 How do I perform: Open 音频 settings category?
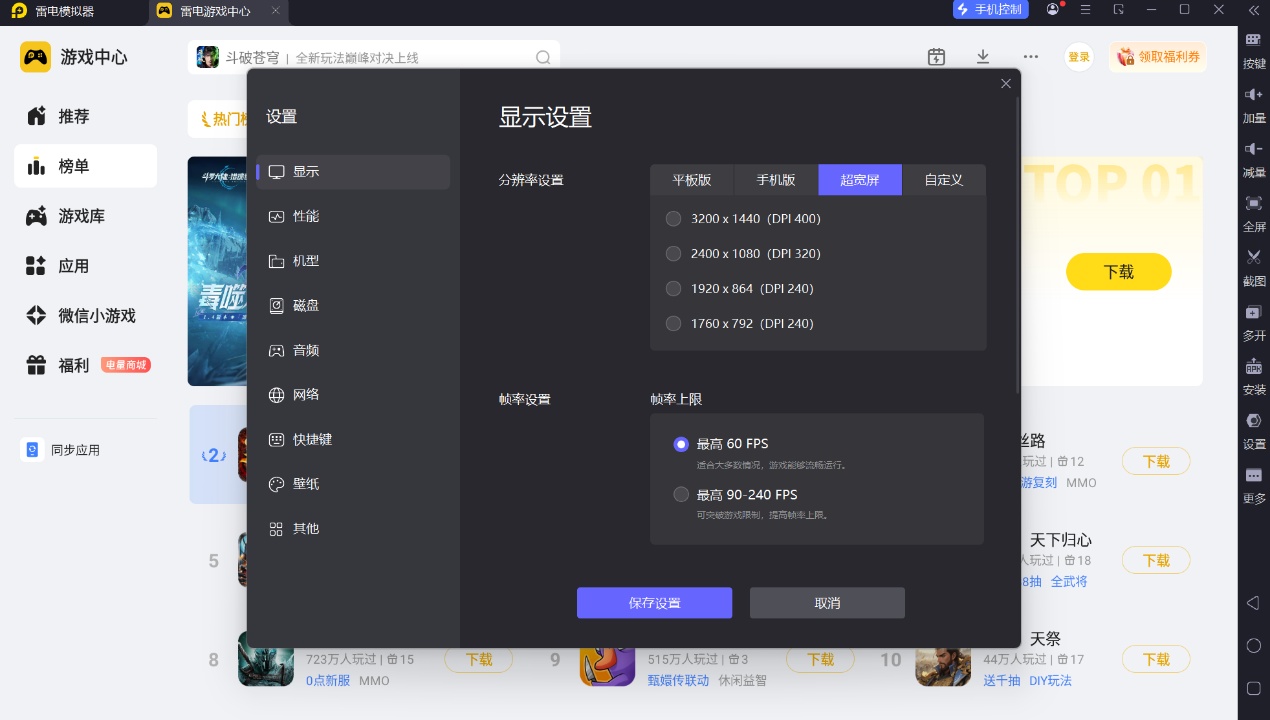[353, 351]
